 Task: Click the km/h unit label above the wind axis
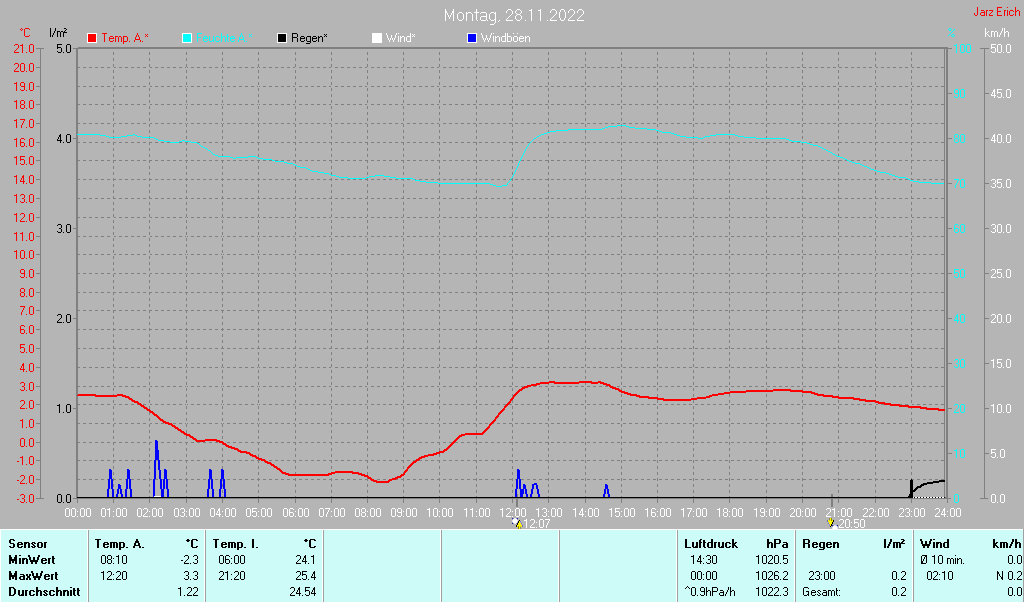[997, 33]
